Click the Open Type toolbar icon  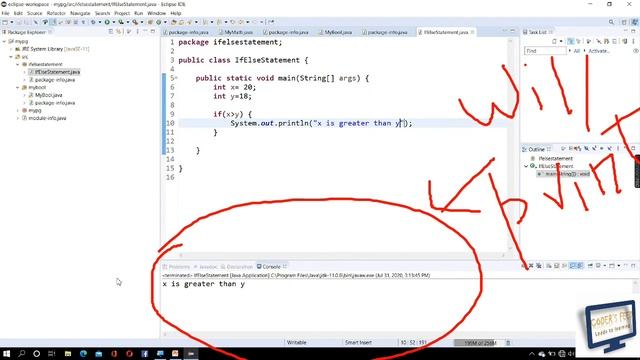click(174, 22)
